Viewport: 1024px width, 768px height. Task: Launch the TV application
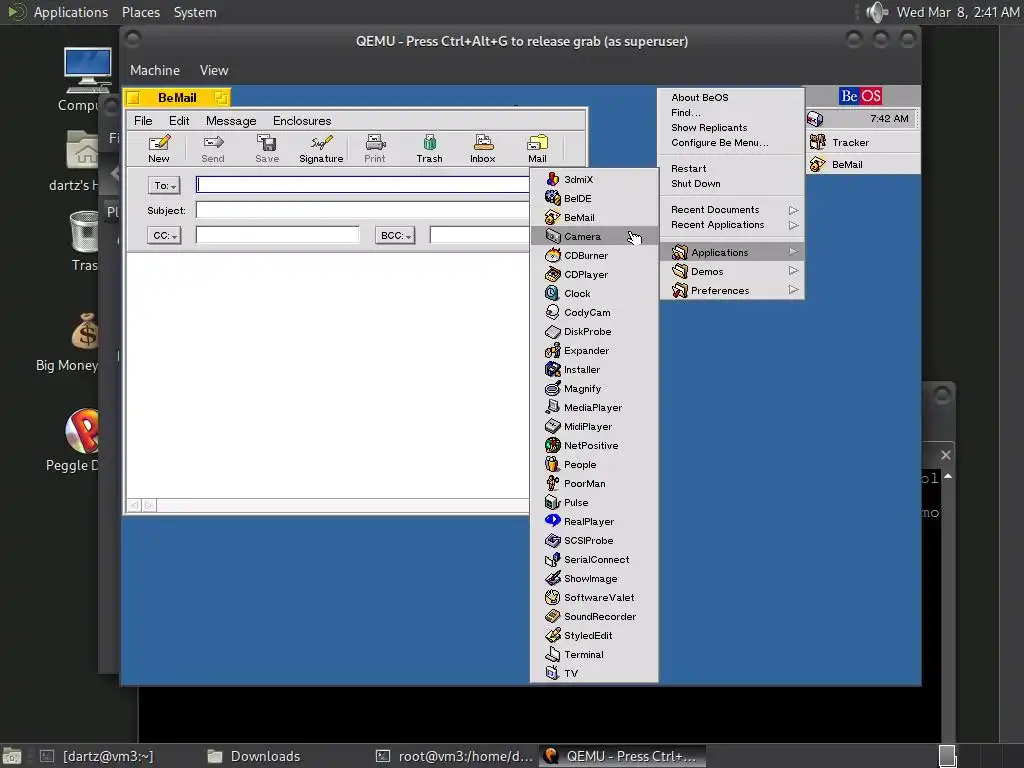[594, 673]
